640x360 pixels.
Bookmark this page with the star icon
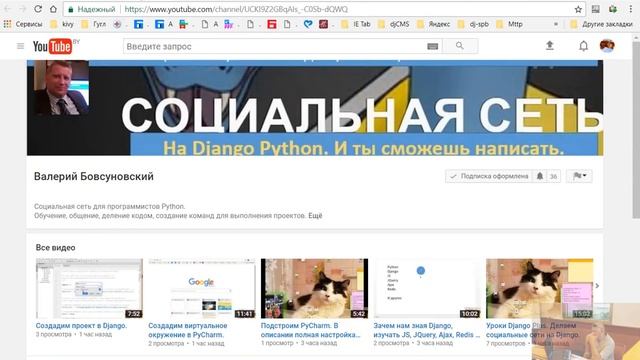pyautogui.click(x=578, y=9)
